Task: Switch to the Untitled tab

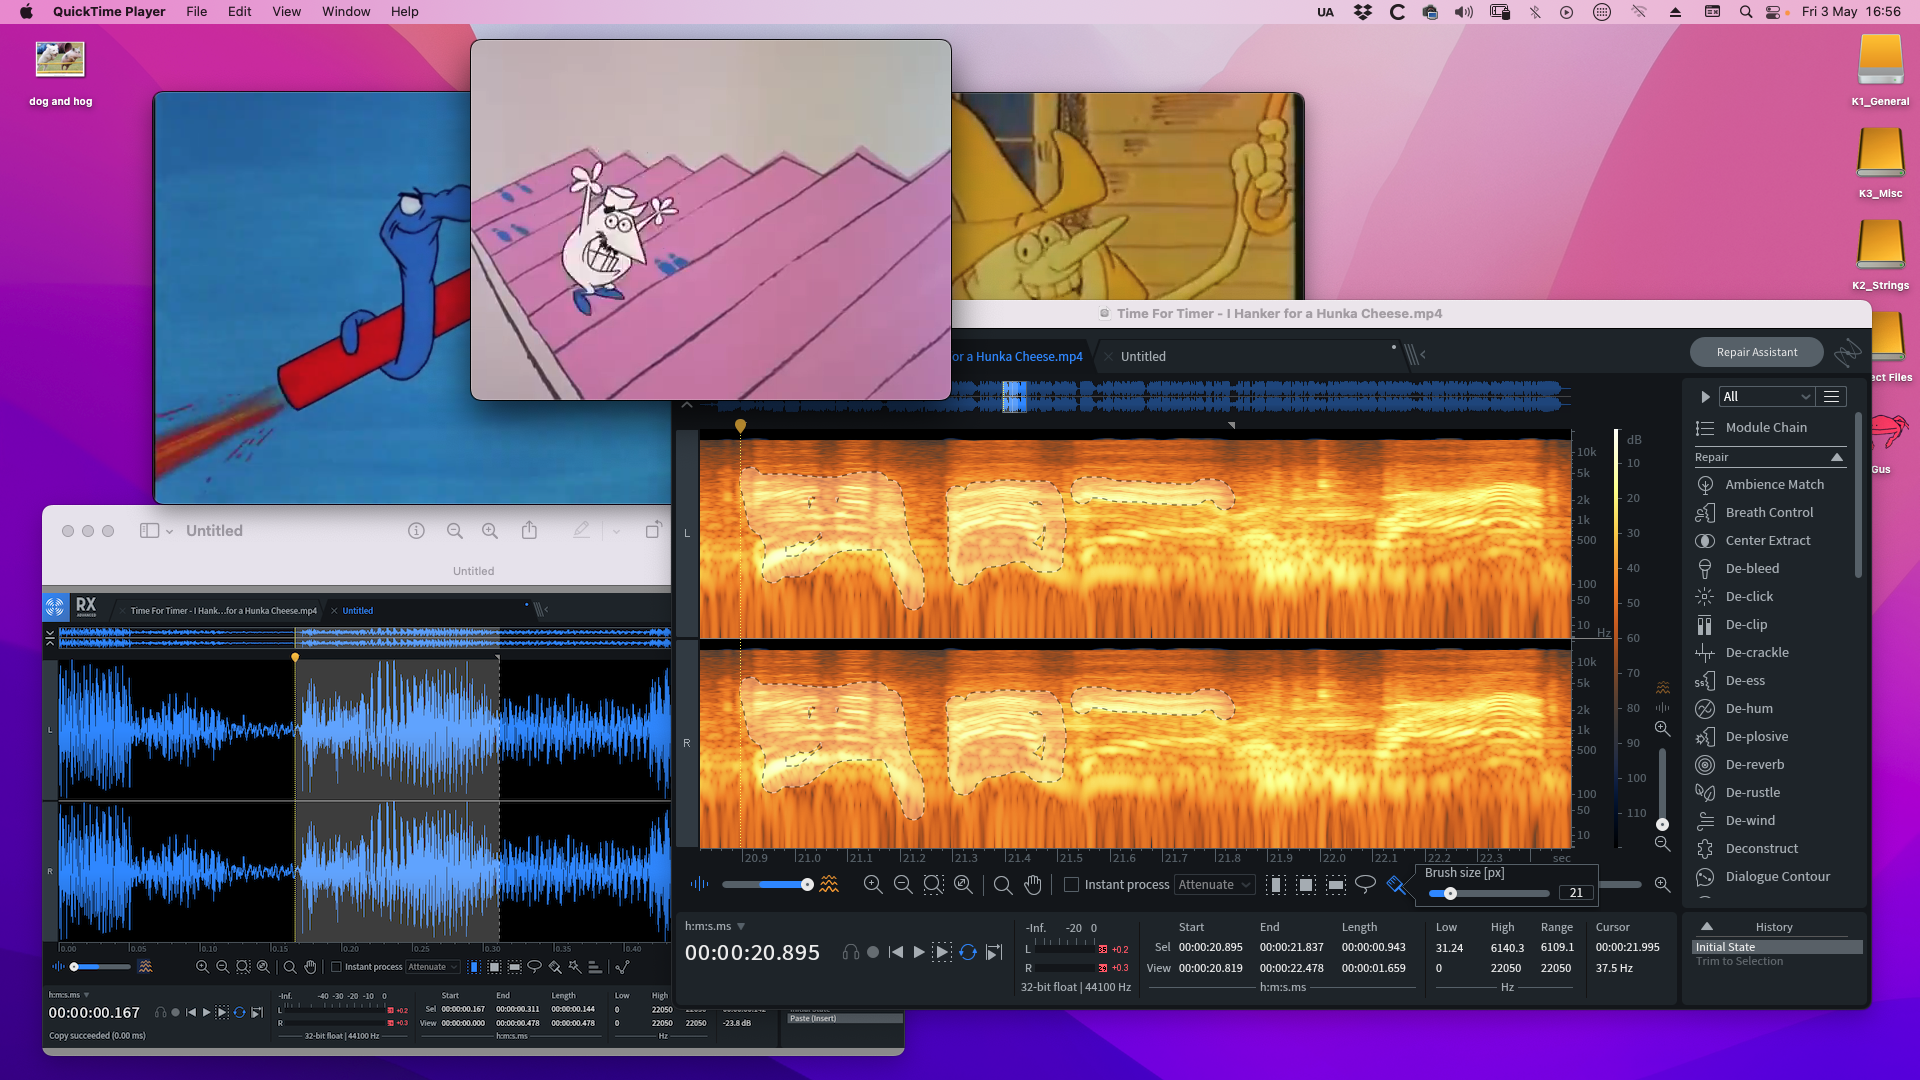Action: click(x=1142, y=356)
